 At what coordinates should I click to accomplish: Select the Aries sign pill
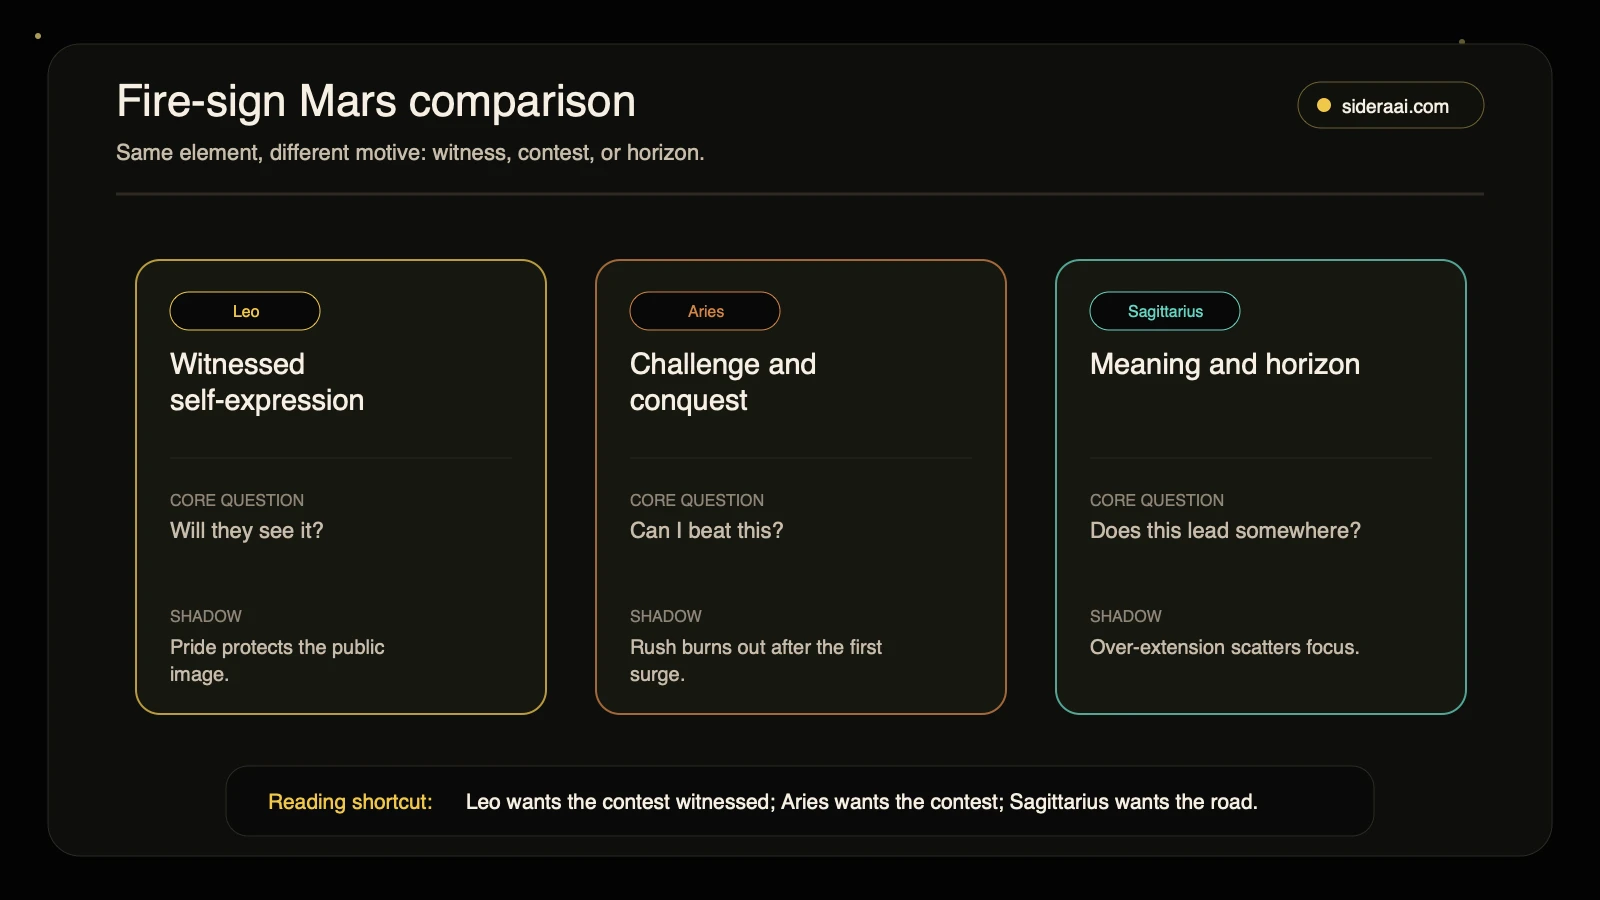(705, 311)
